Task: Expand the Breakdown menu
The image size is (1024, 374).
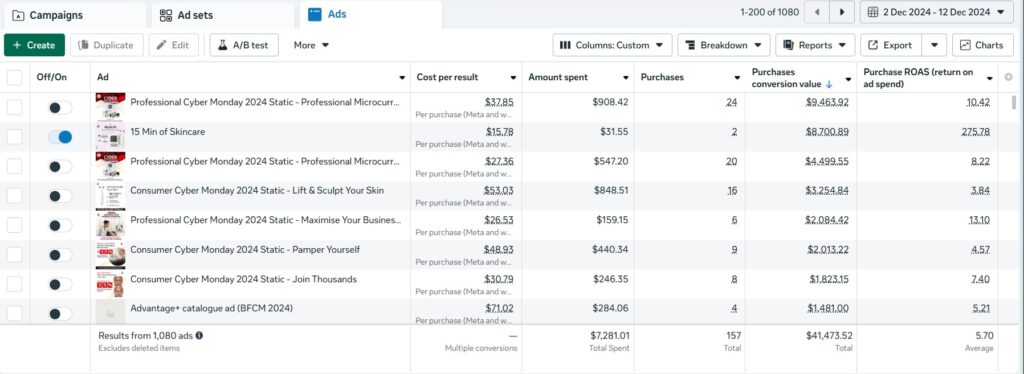Action: [724, 45]
